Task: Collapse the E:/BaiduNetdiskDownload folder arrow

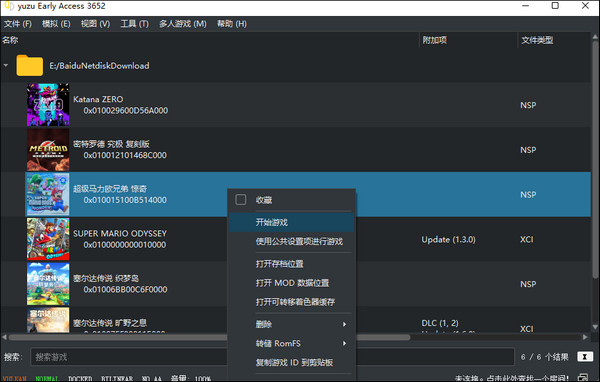Action: (x=6, y=65)
